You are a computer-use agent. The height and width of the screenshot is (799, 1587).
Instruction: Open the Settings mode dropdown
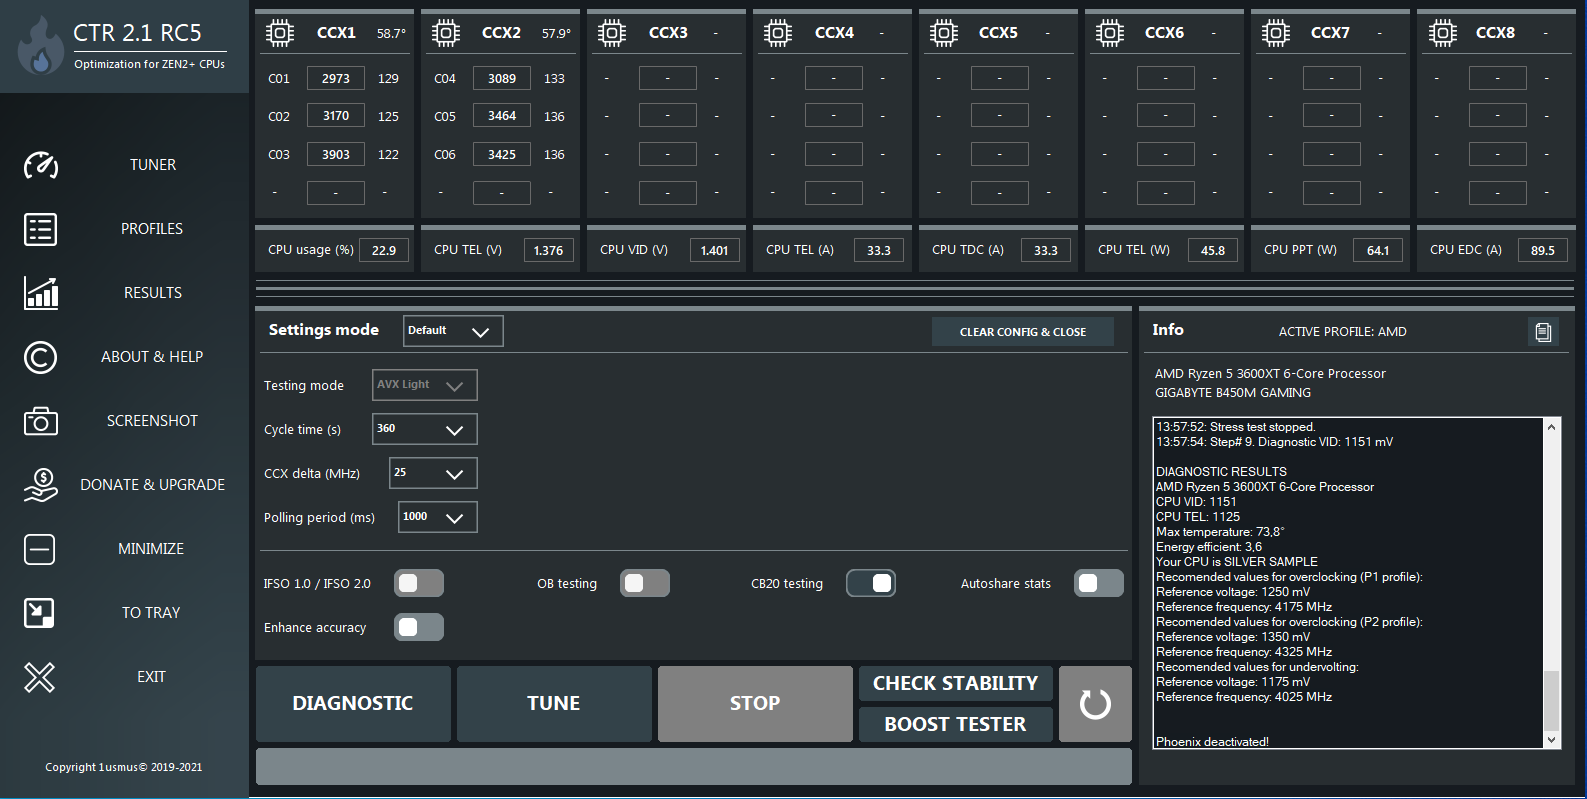click(x=453, y=331)
